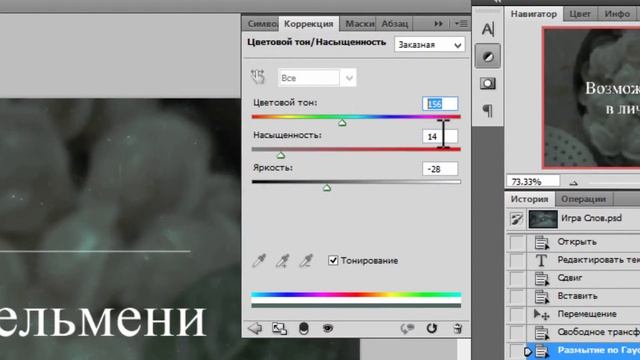
Task: Open the Character panel 'A|' icon
Action: 488,29
